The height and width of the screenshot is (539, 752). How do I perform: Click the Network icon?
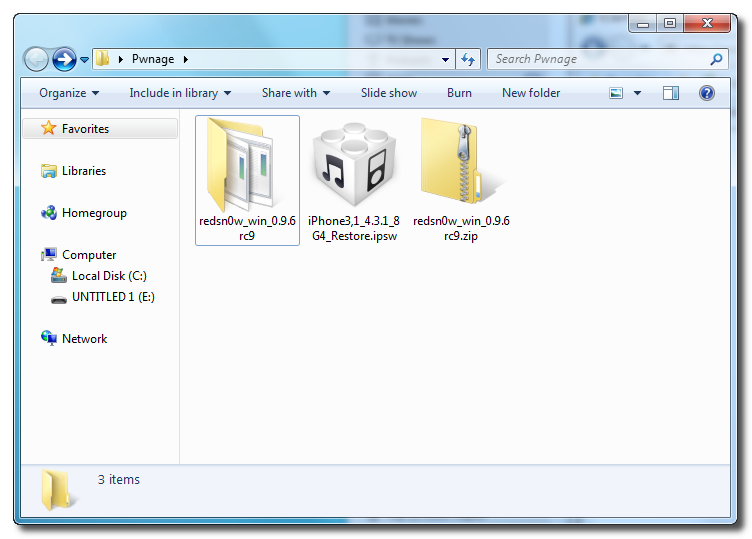coord(48,338)
